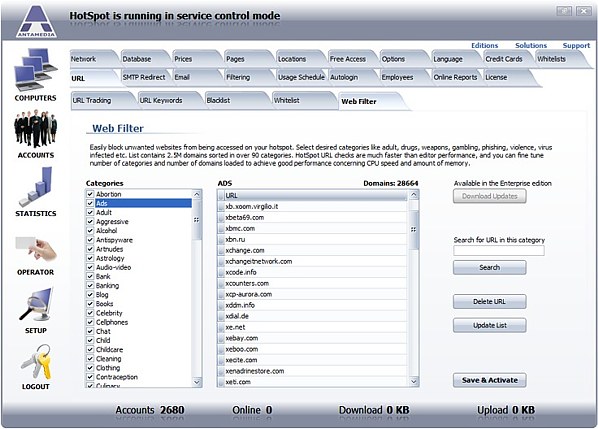Open the Solutions link
Viewport: 598px width, 429px height.
click(x=531, y=45)
